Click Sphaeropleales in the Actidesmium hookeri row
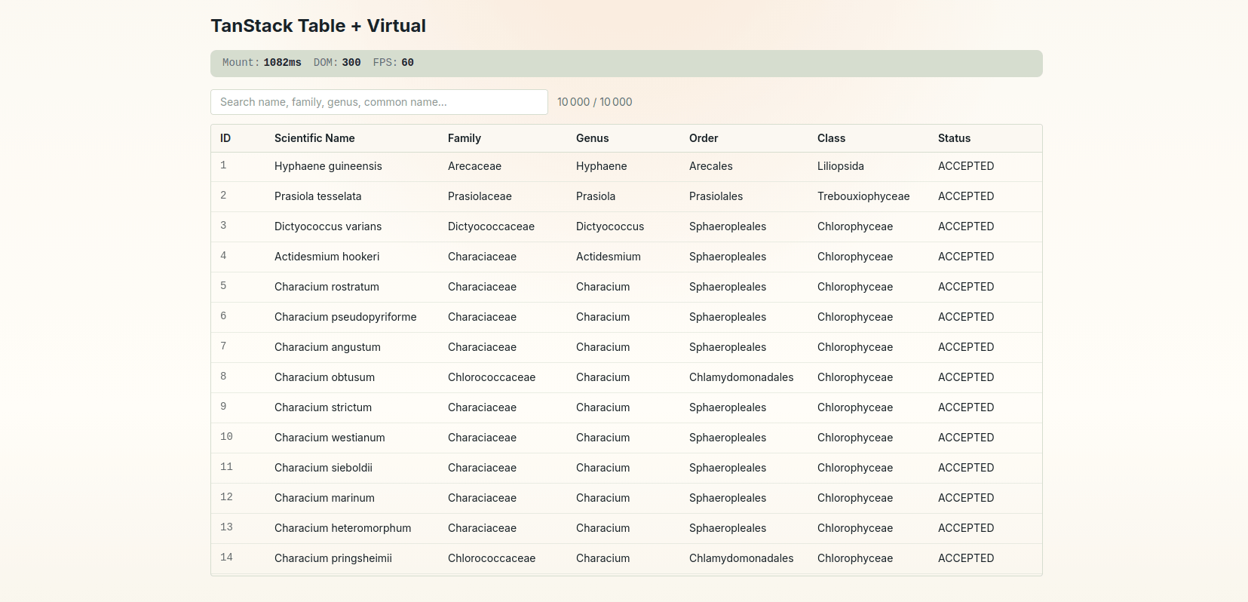1248x602 pixels. 728,256
